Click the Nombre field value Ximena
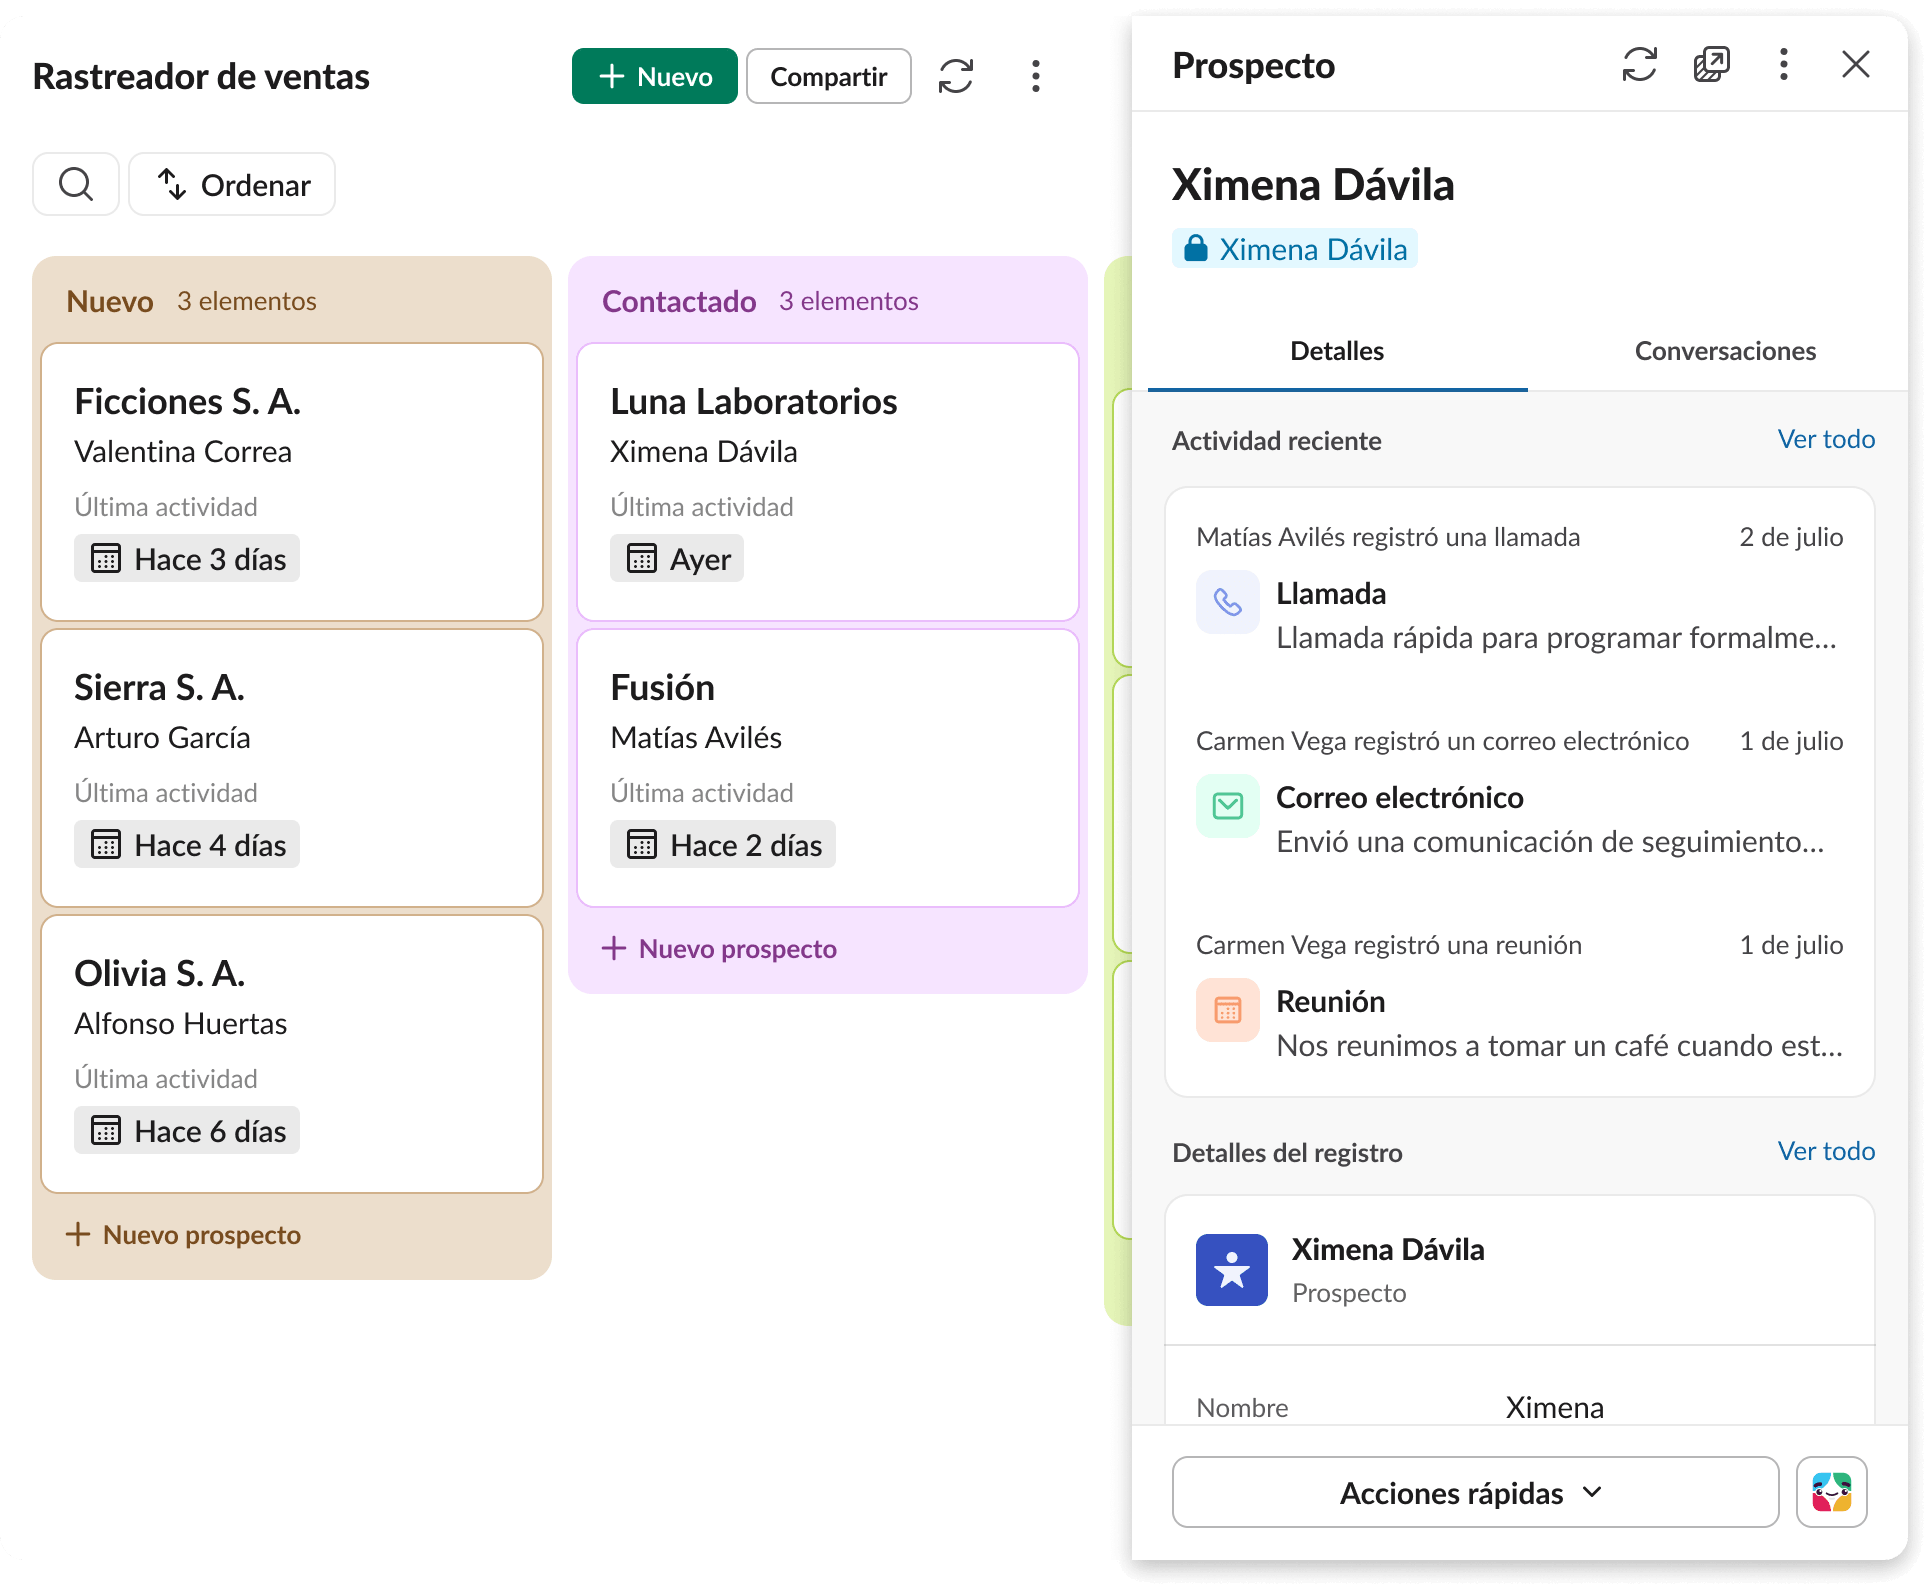The height and width of the screenshot is (1592, 1932). pos(1555,1407)
